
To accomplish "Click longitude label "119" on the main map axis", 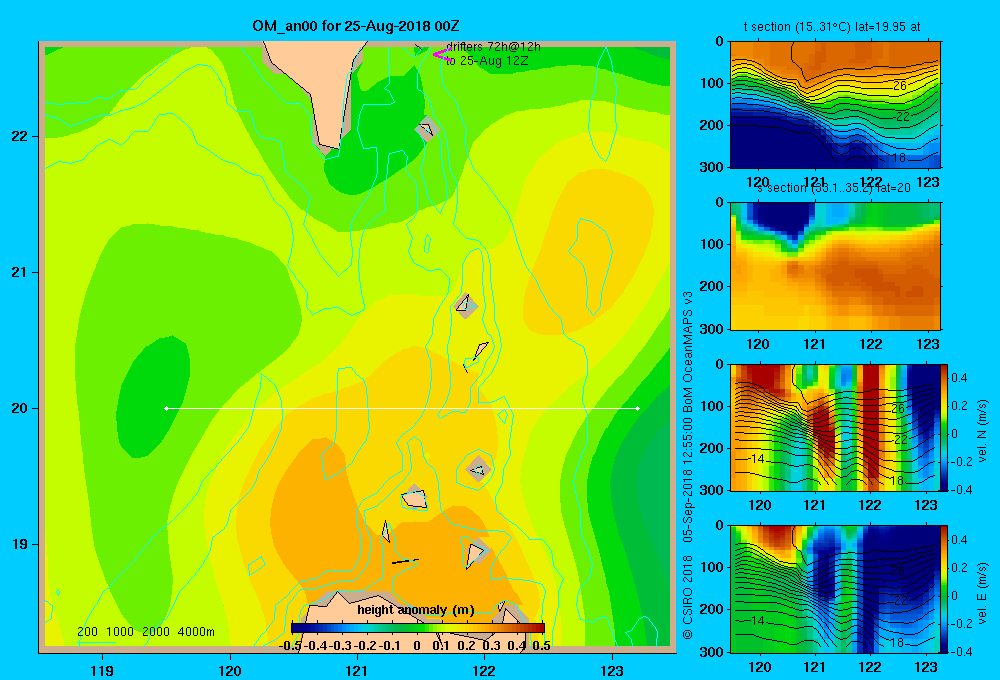I will point(103,670).
